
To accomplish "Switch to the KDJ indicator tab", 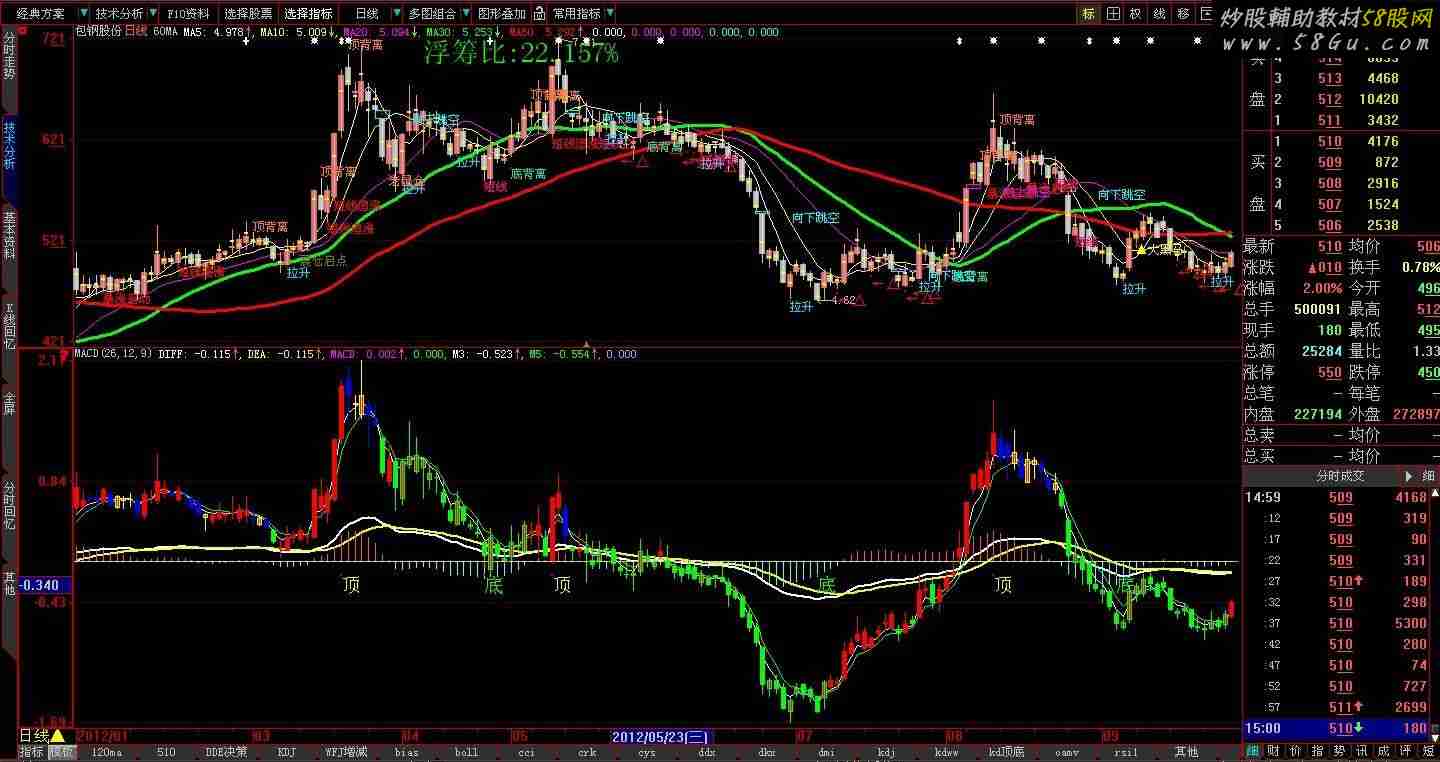I will pos(286,752).
